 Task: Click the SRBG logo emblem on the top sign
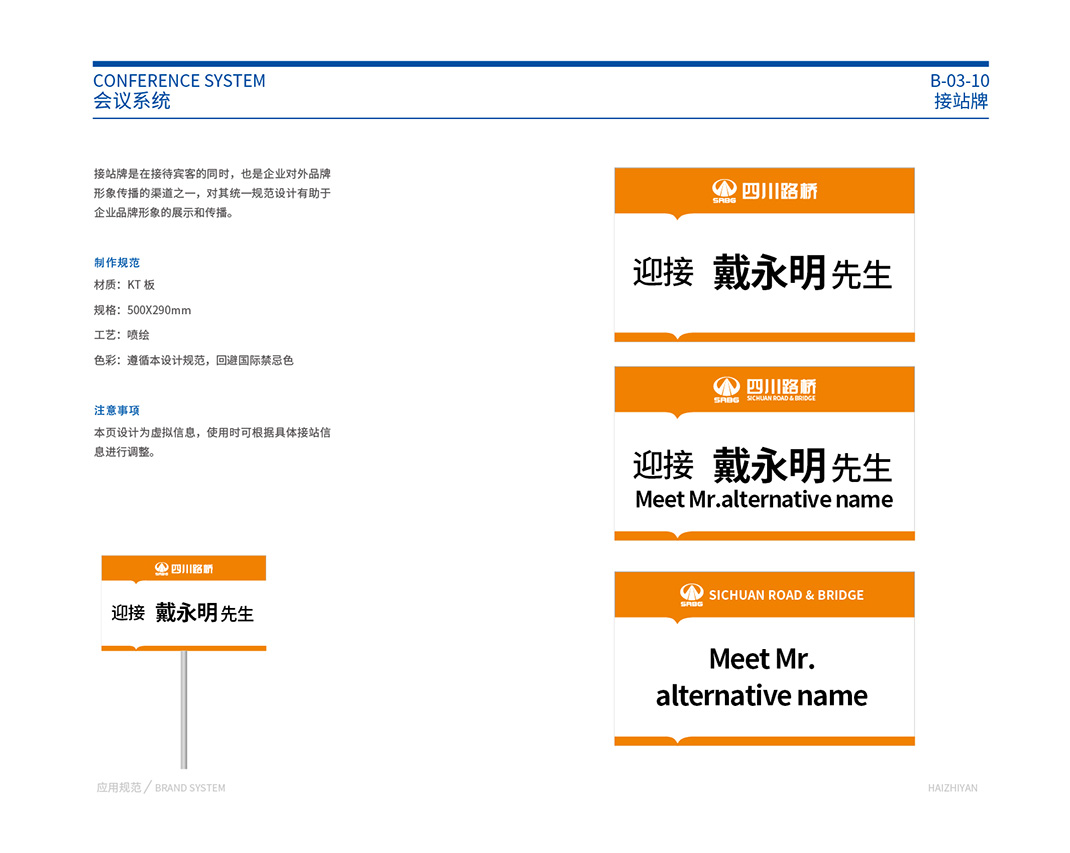tap(724, 190)
